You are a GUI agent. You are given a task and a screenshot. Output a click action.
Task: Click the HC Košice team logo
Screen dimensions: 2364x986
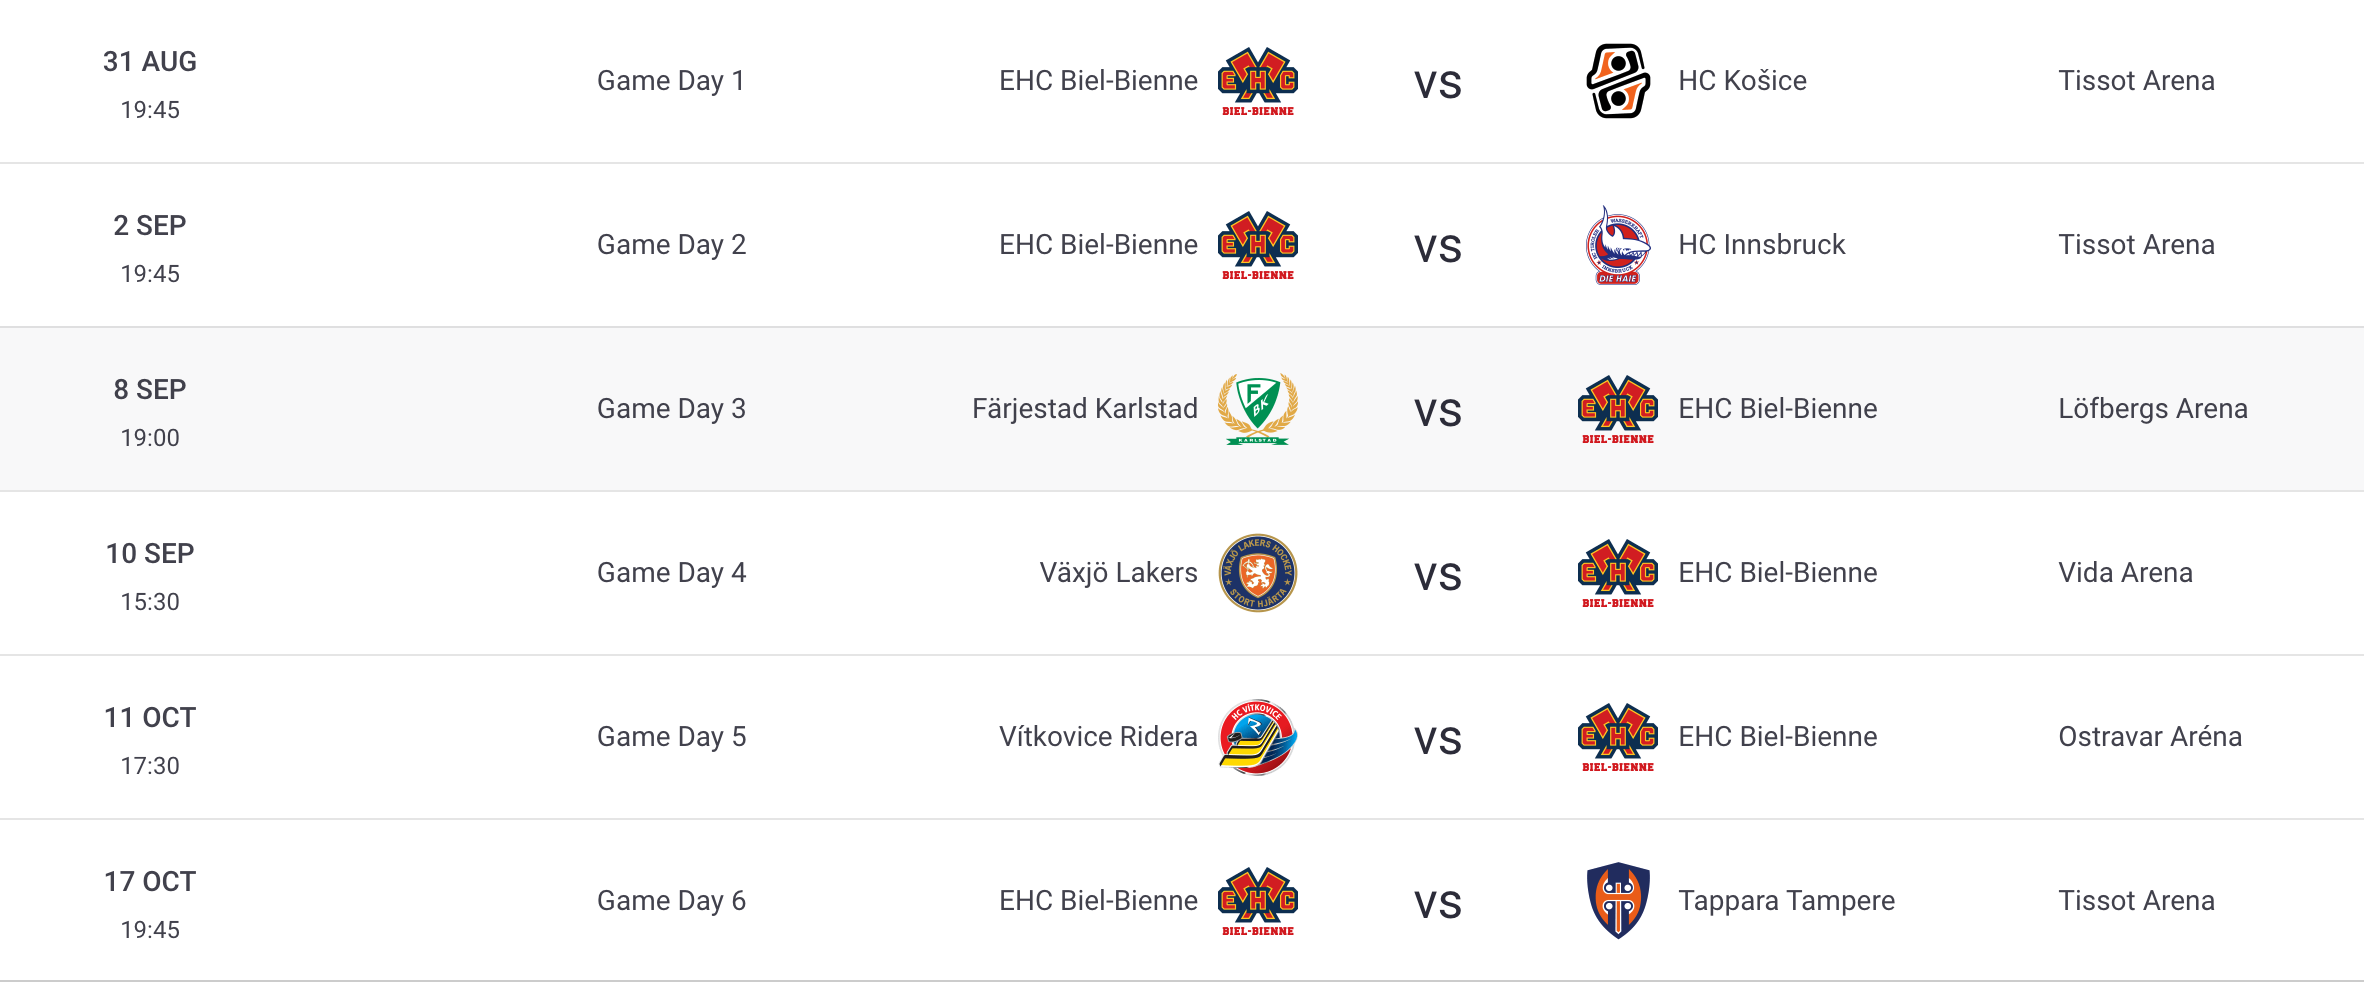[1618, 81]
